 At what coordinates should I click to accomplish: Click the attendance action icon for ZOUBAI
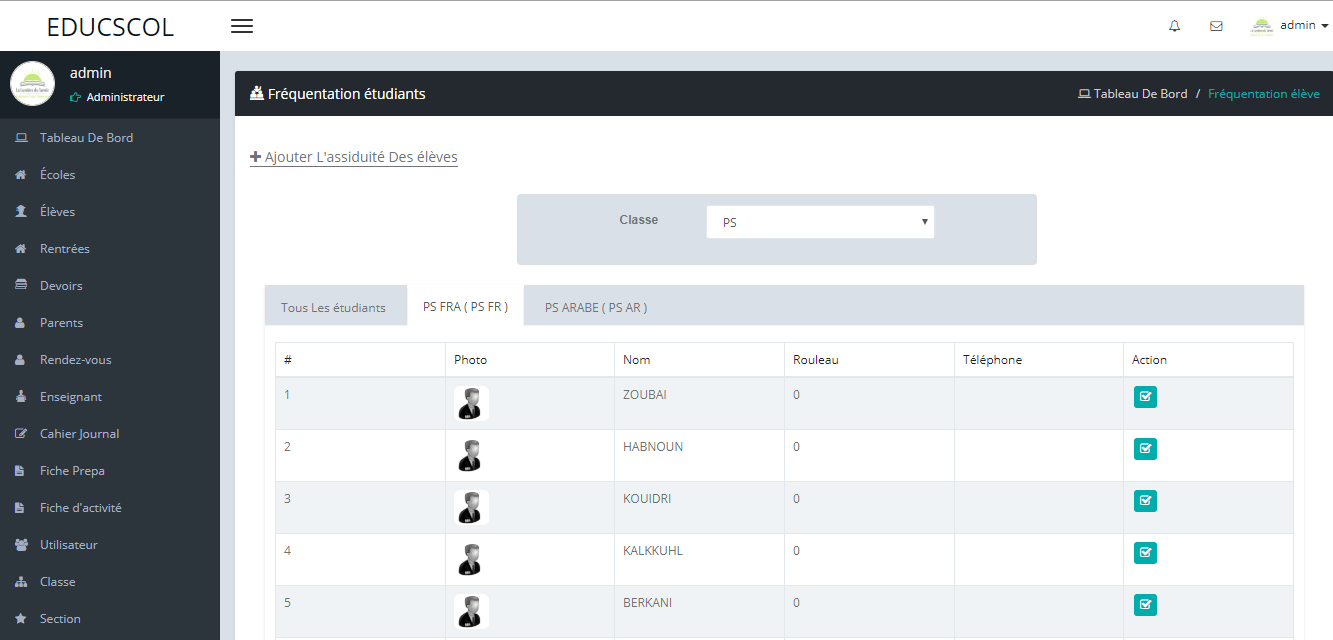[1144, 396]
